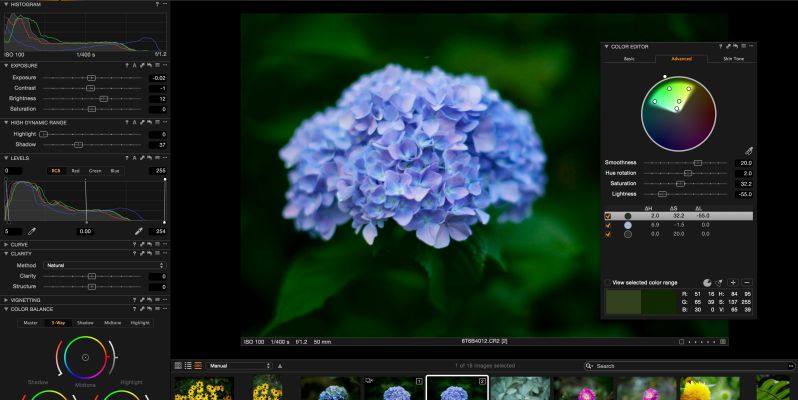
Task: Collapse the Exposure panel
Action: [x=6, y=66]
